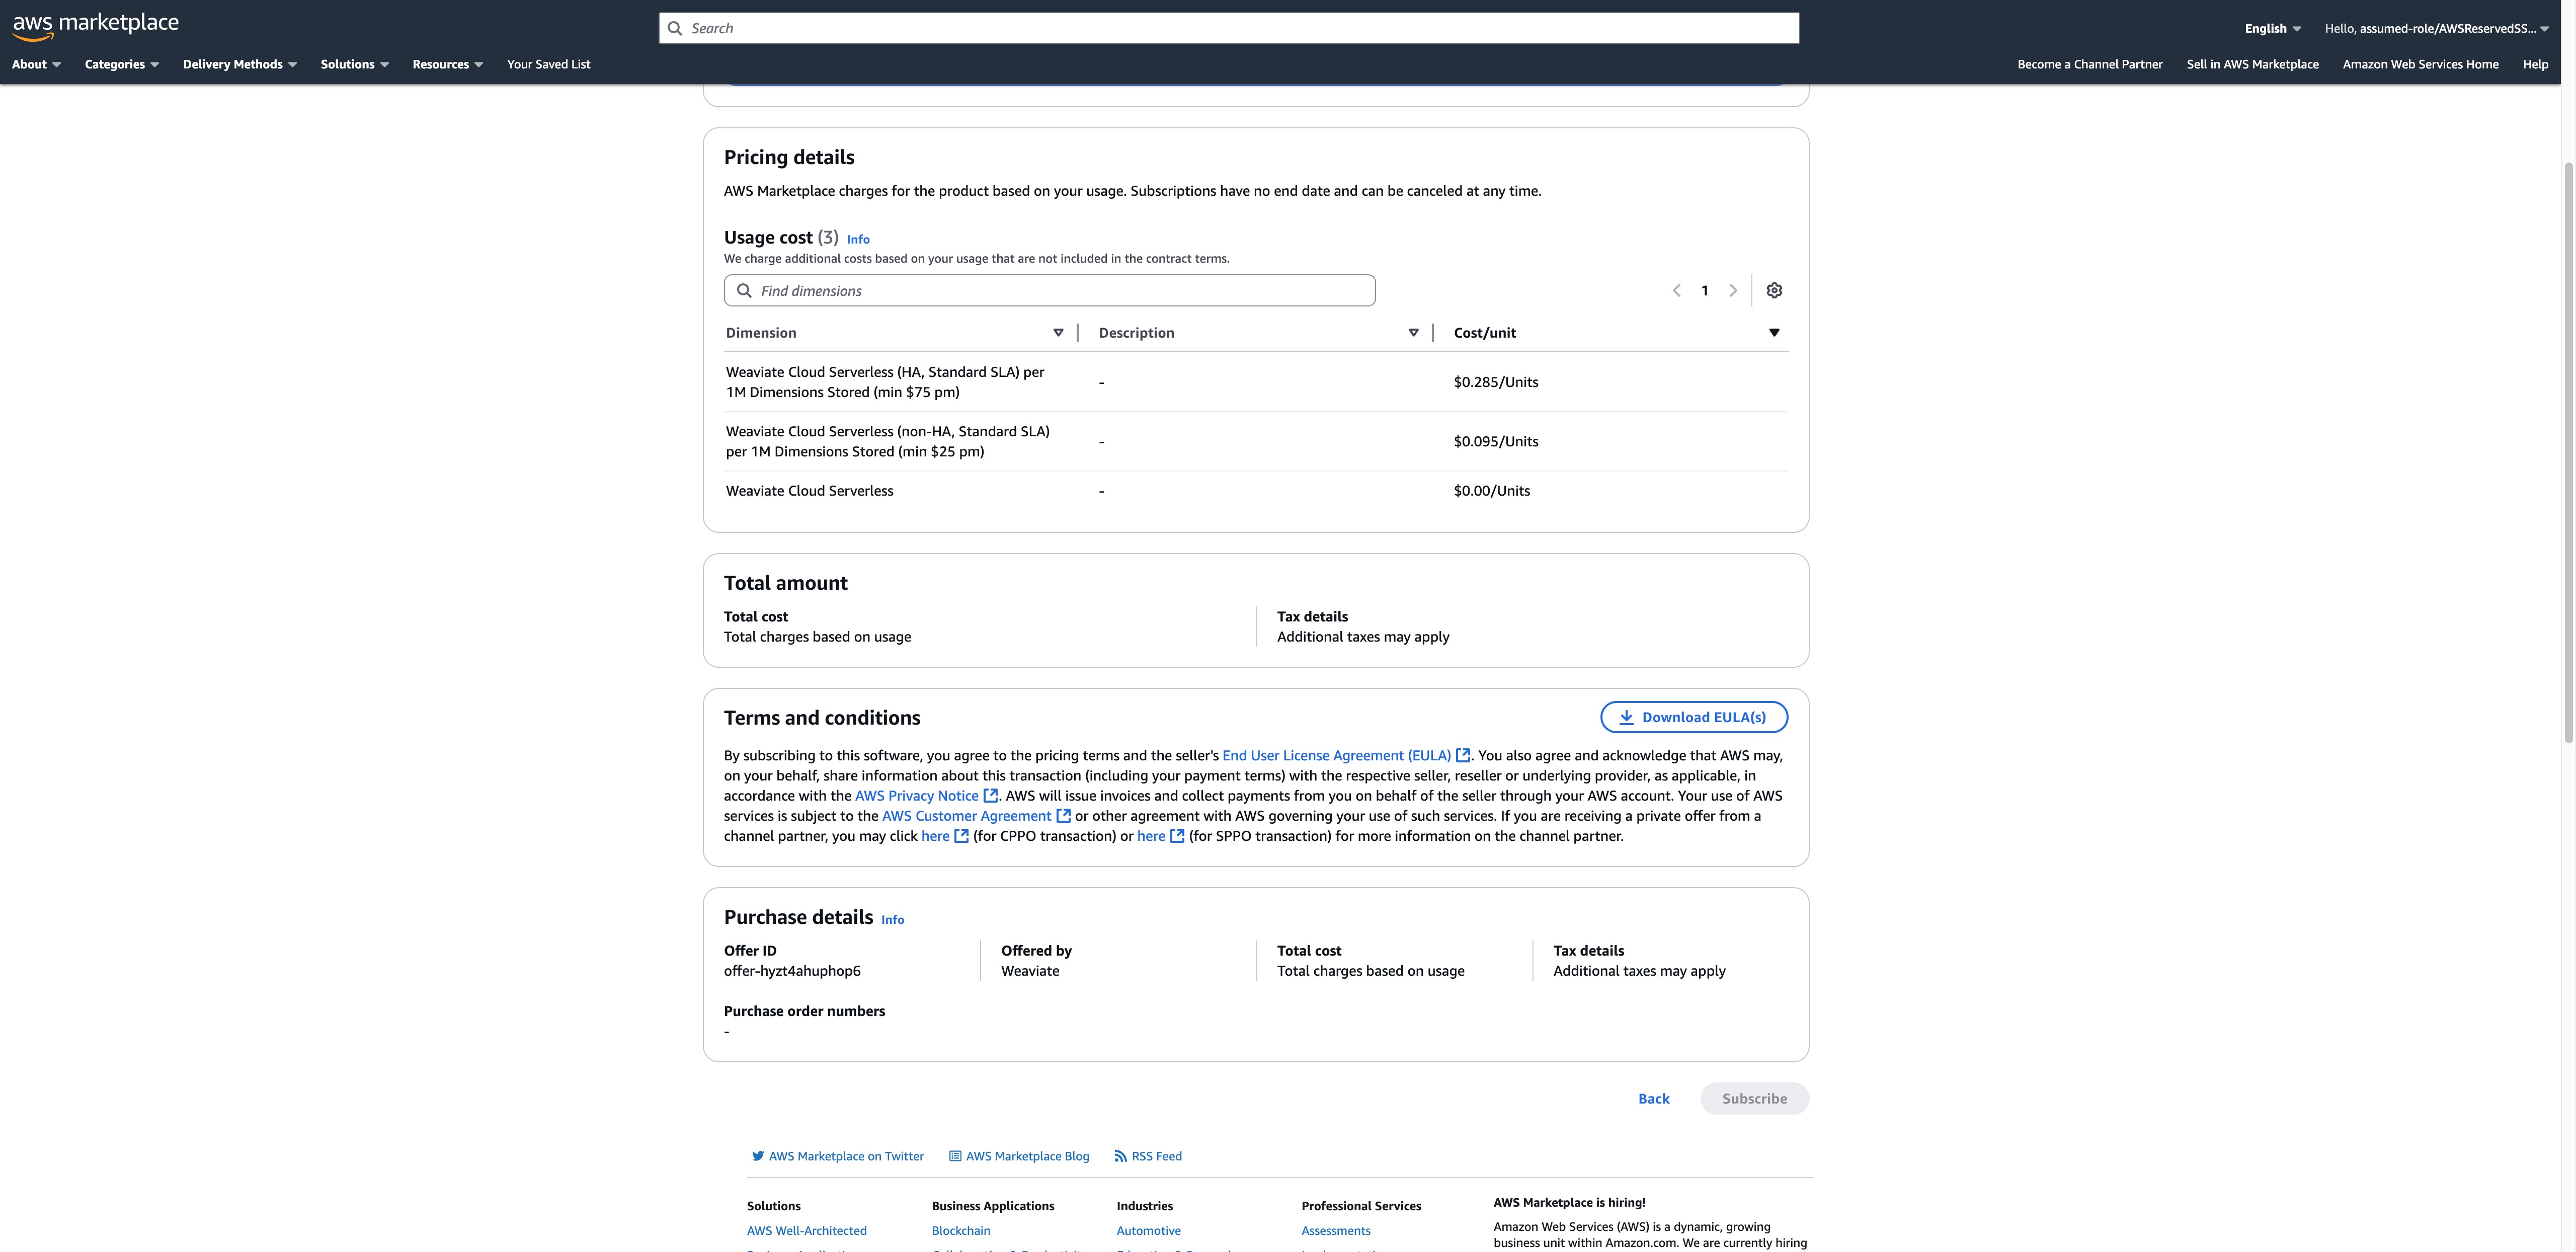This screenshot has height=1252, width=2576.
Task: Click external link icon after AWS Privacy Notice
Action: point(990,796)
